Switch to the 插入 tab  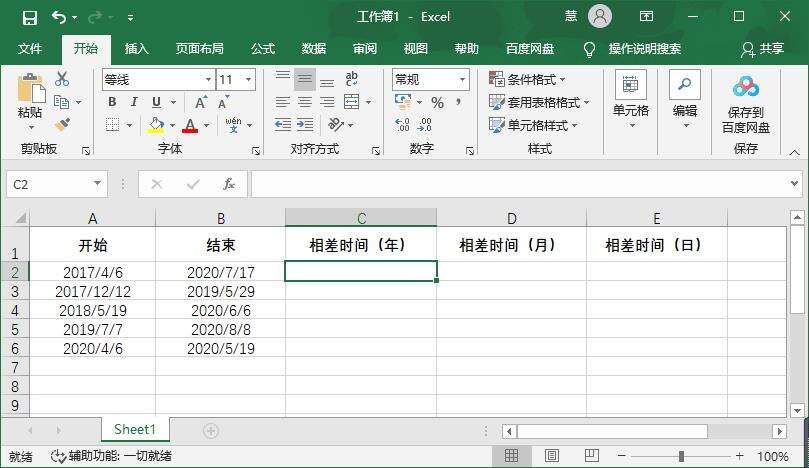(137, 49)
